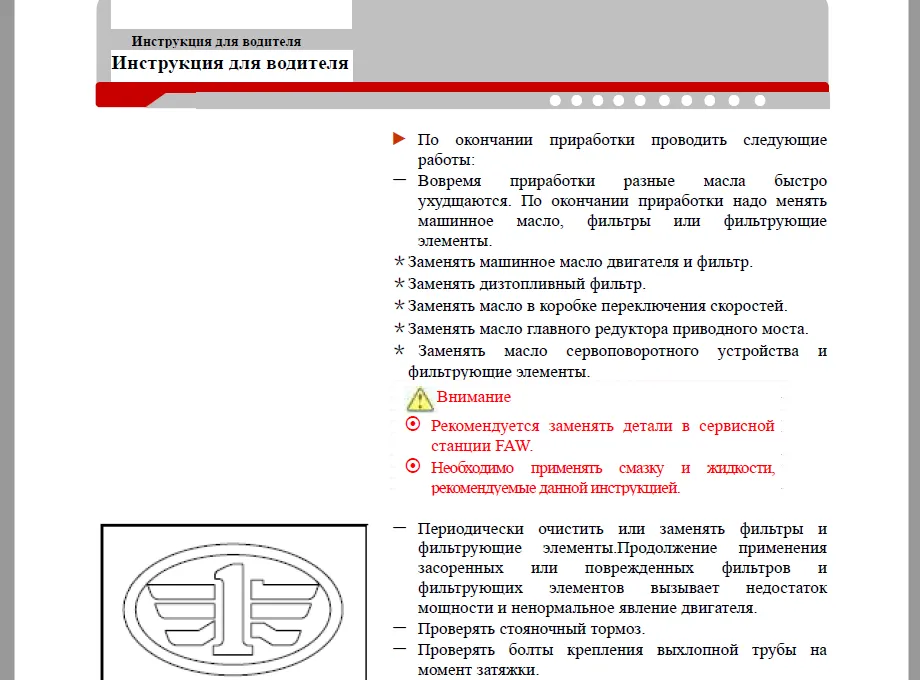Click the line "Заменять машинное масло двигателя и фильтр"
920x680 pixels.
(580, 262)
